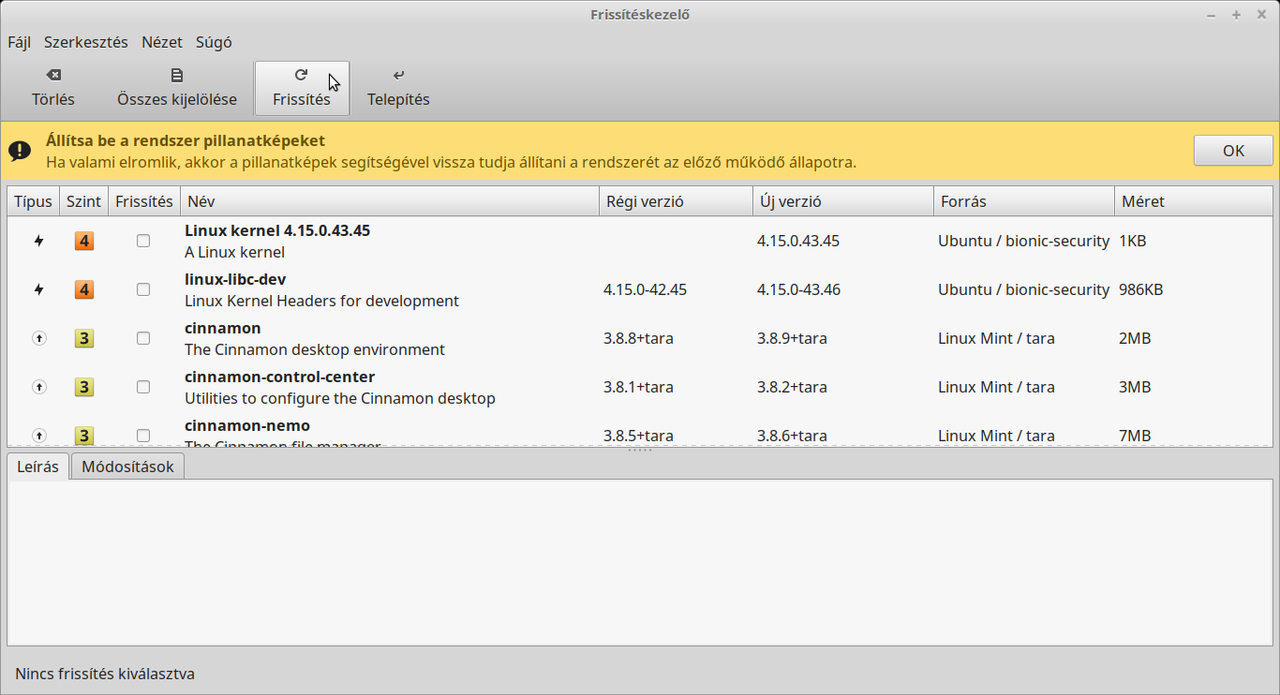Sort by the Frissítés column header
The width and height of the screenshot is (1280, 695).
click(144, 201)
